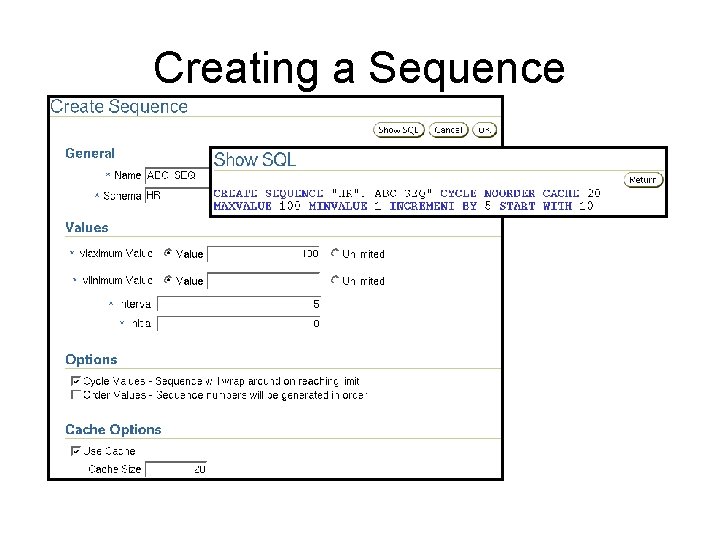720x540 pixels.
Task: Select Value radio for Maximum Value
Action: (168, 253)
